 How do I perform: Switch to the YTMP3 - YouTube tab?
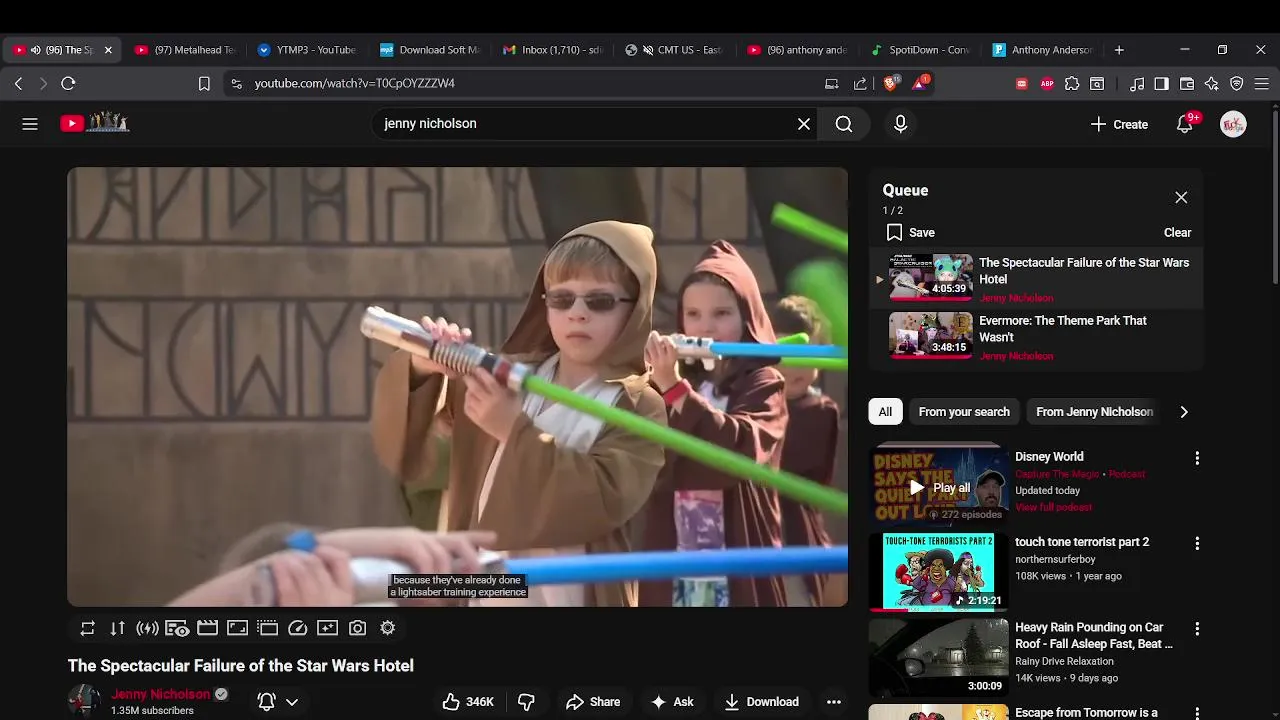(x=307, y=50)
